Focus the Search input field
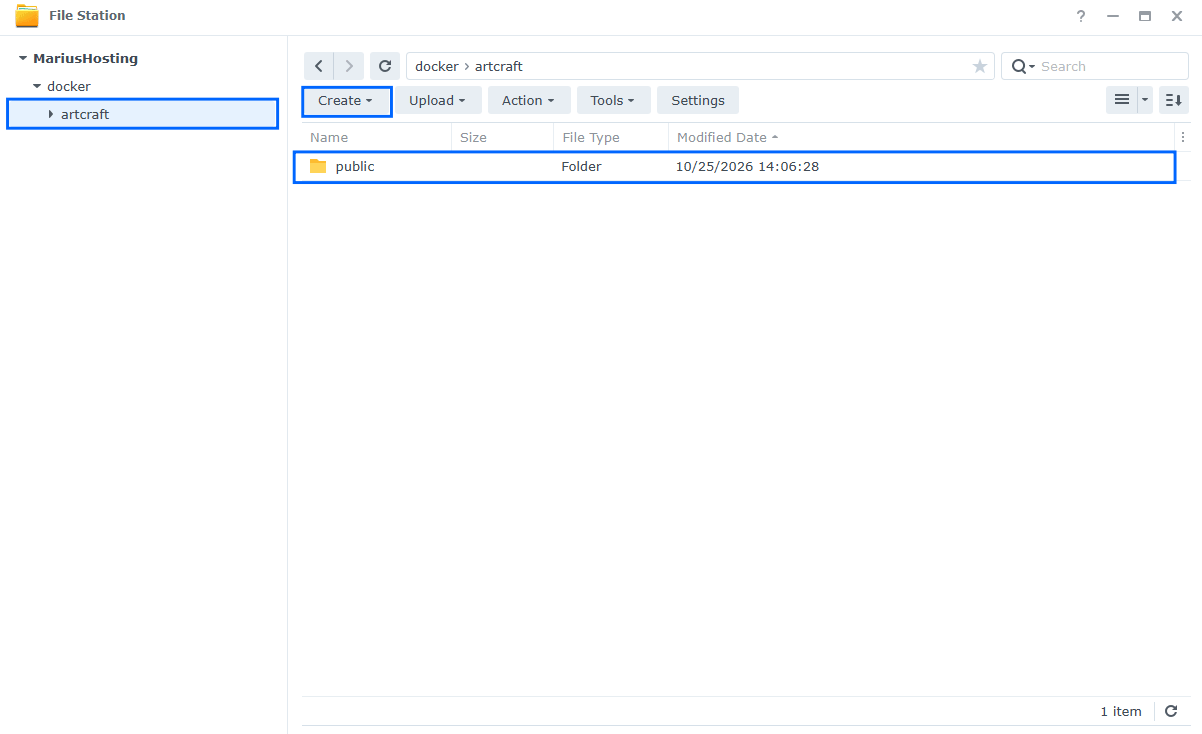1202x734 pixels. [x=1110, y=66]
